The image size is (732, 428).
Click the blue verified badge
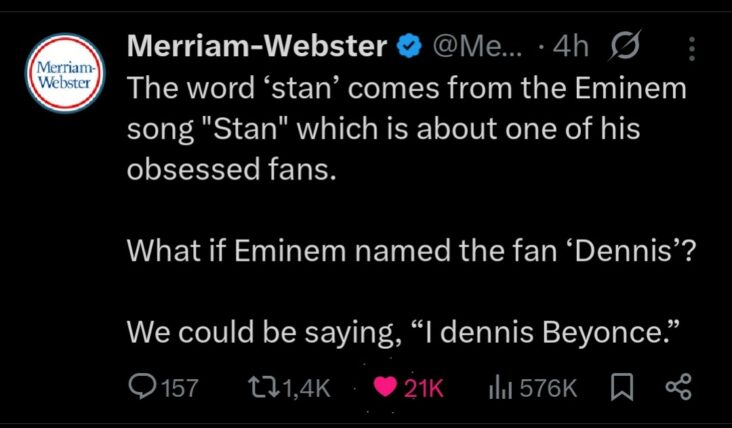point(410,47)
